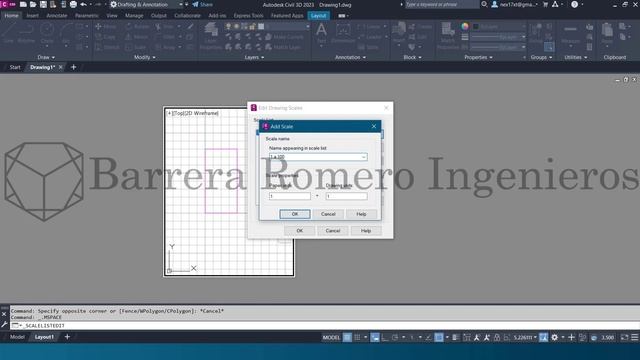This screenshot has width=640, height=360.
Task: Click the New drawing icon in quick access toolbar
Action: click(x=23, y=4)
